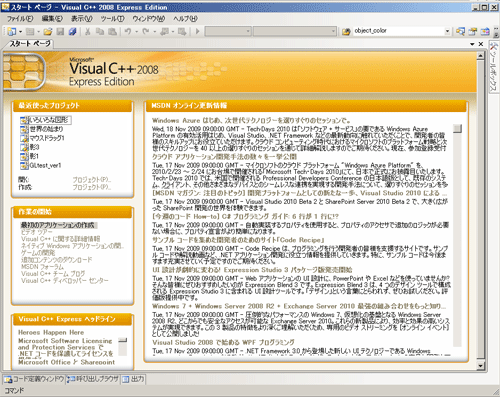Click the Find in Files icon

[346, 31]
